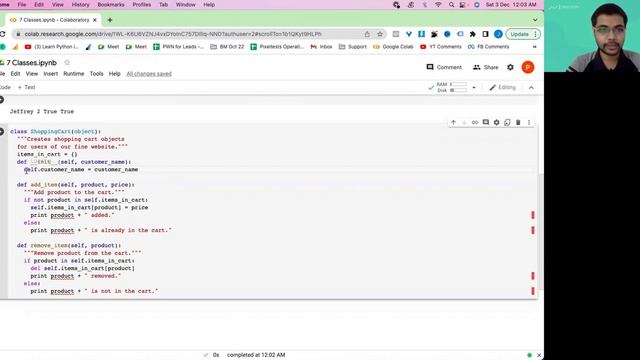
Task: Open the orange P account avatar
Action: [528, 67]
